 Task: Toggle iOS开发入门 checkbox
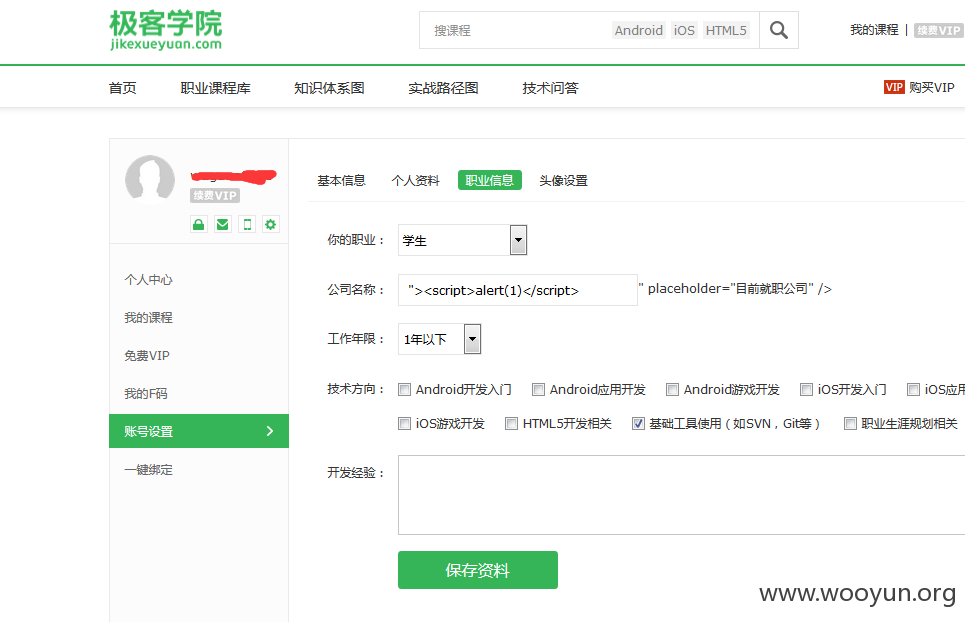(x=806, y=389)
